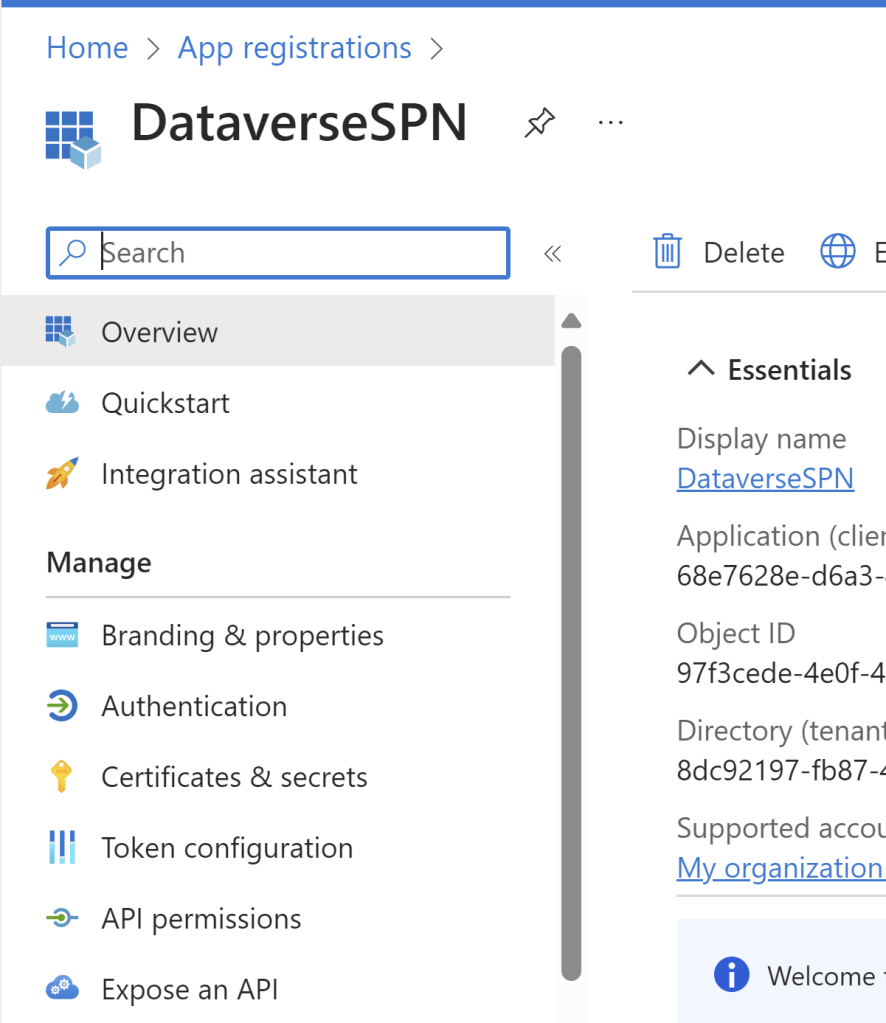The width and height of the screenshot is (886, 1023).
Task: Click the Certificates & secrets key icon
Action: pyautogui.click(x=62, y=777)
